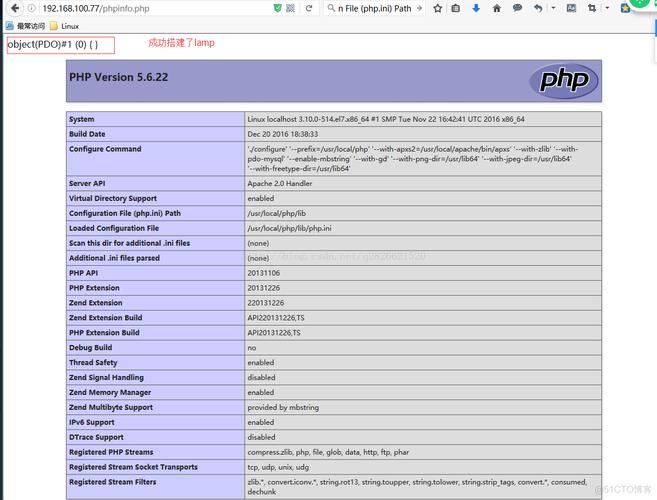Select the Thread Safety label

pyautogui.click(x=93, y=363)
